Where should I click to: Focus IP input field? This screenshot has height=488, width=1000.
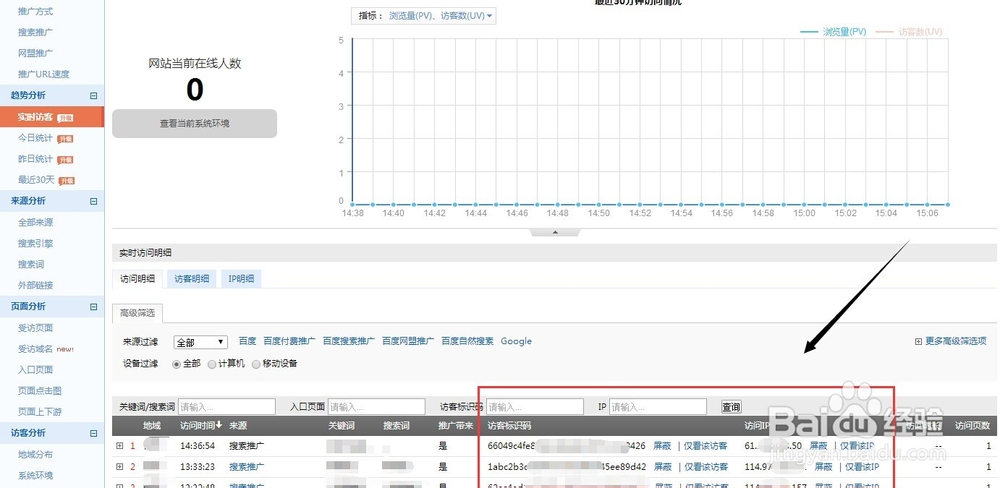coord(658,407)
